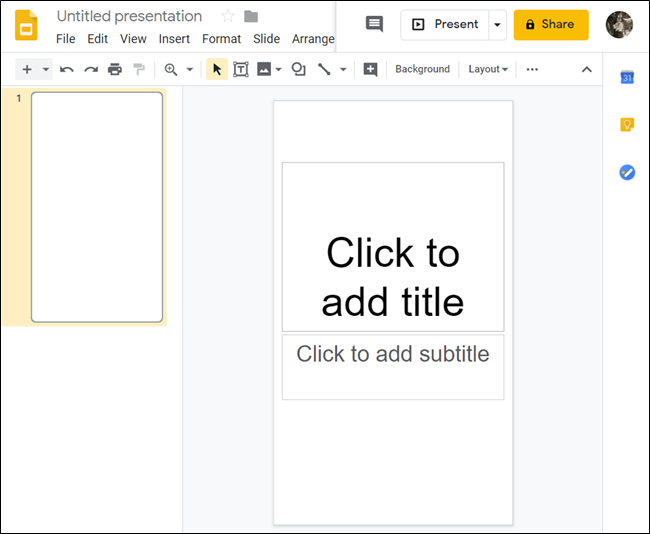Open the line type dropdown arrow
The height and width of the screenshot is (534, 650).
click(x=343, y=69)
